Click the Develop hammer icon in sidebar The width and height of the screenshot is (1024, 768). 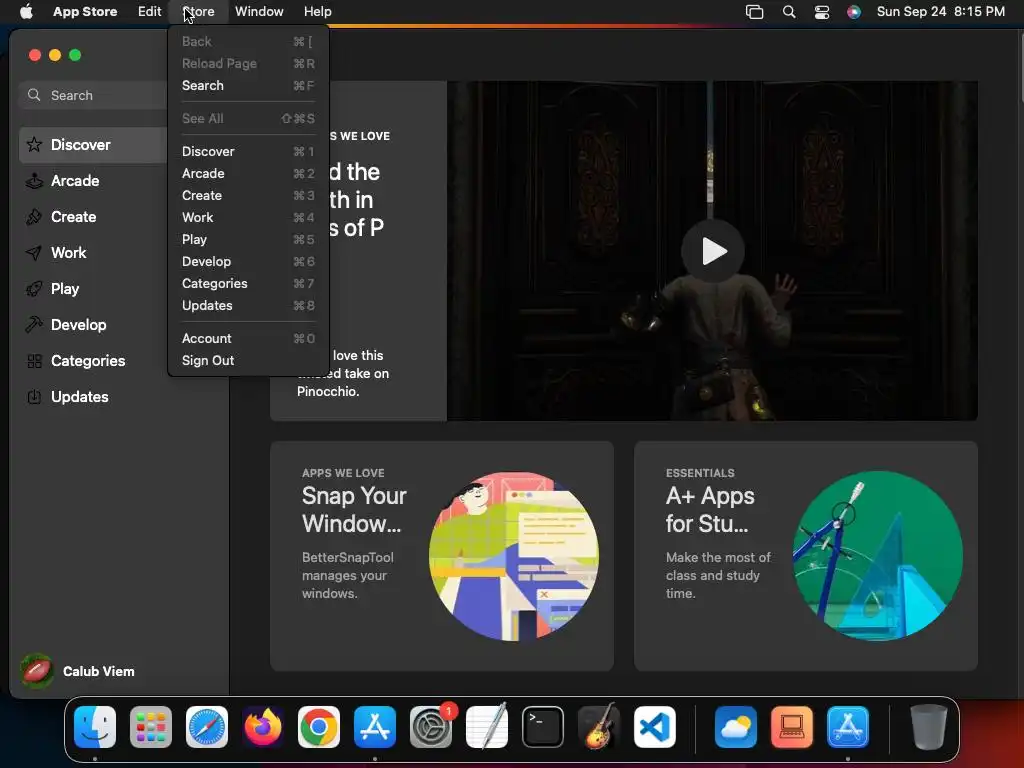pos(34,325)
